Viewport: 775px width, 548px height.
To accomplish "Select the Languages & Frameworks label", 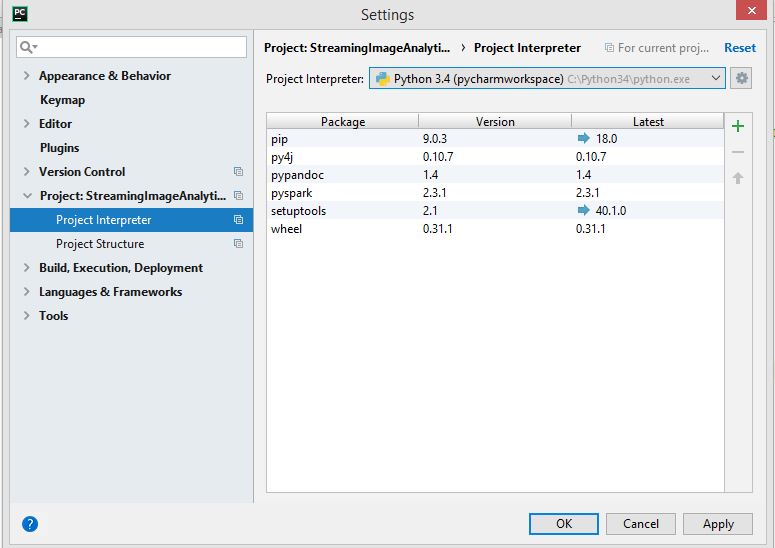I will pyautogui.click(x=110, y=292).
